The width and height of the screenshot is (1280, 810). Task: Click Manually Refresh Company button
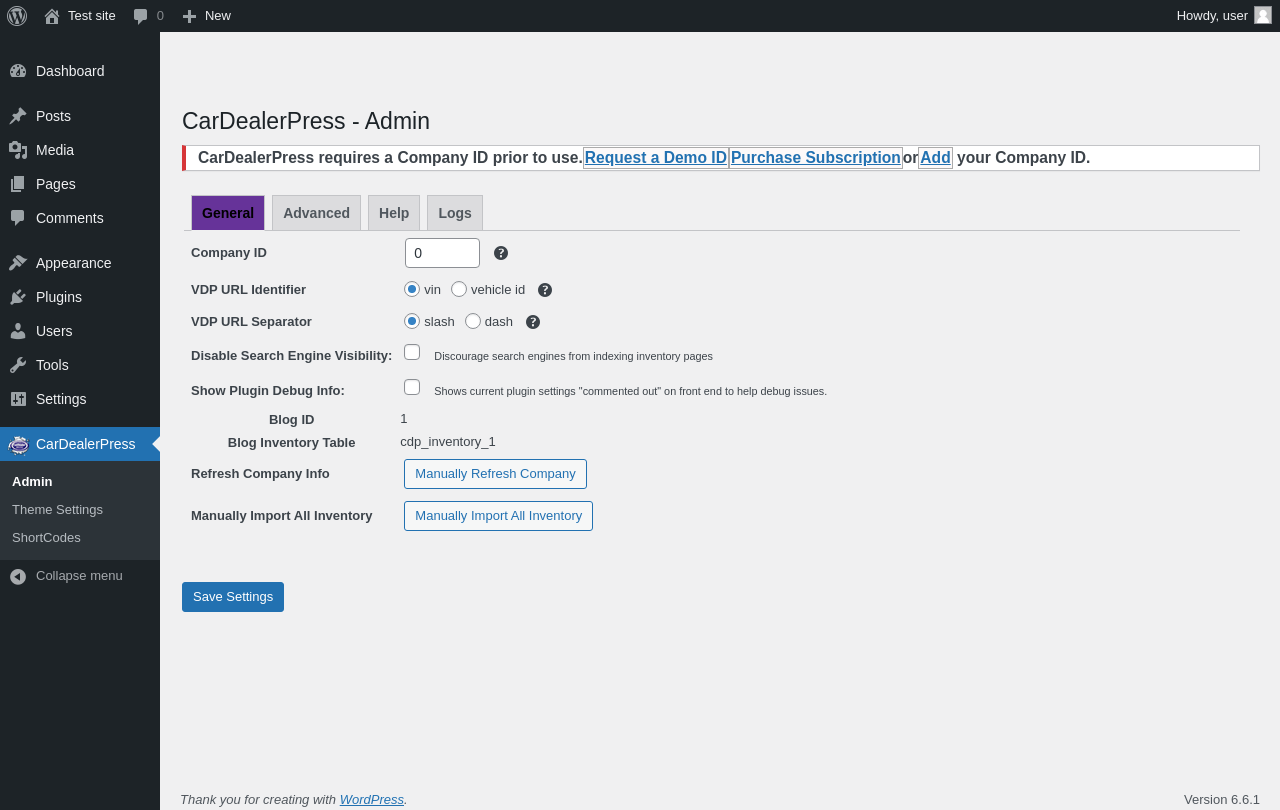495,474
